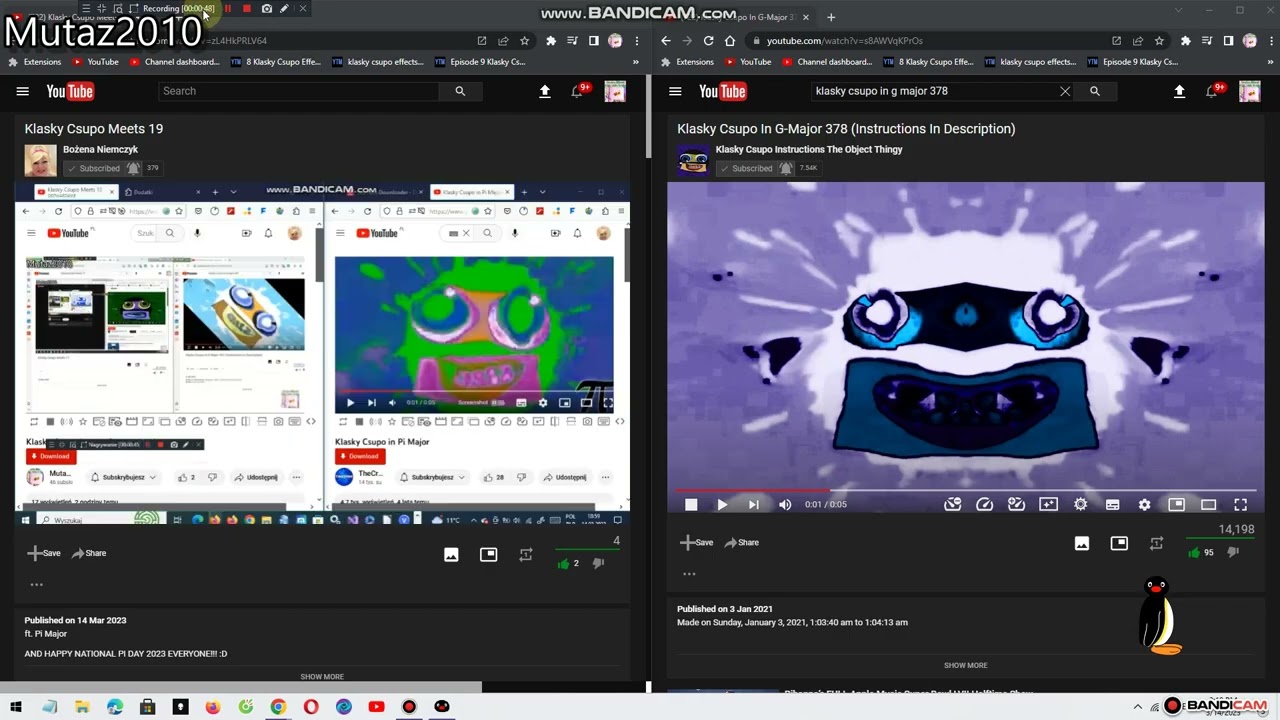The image size is (1280, 720).
Task: Open miniplayer from the G-Major player controls
Action: 1176,505
